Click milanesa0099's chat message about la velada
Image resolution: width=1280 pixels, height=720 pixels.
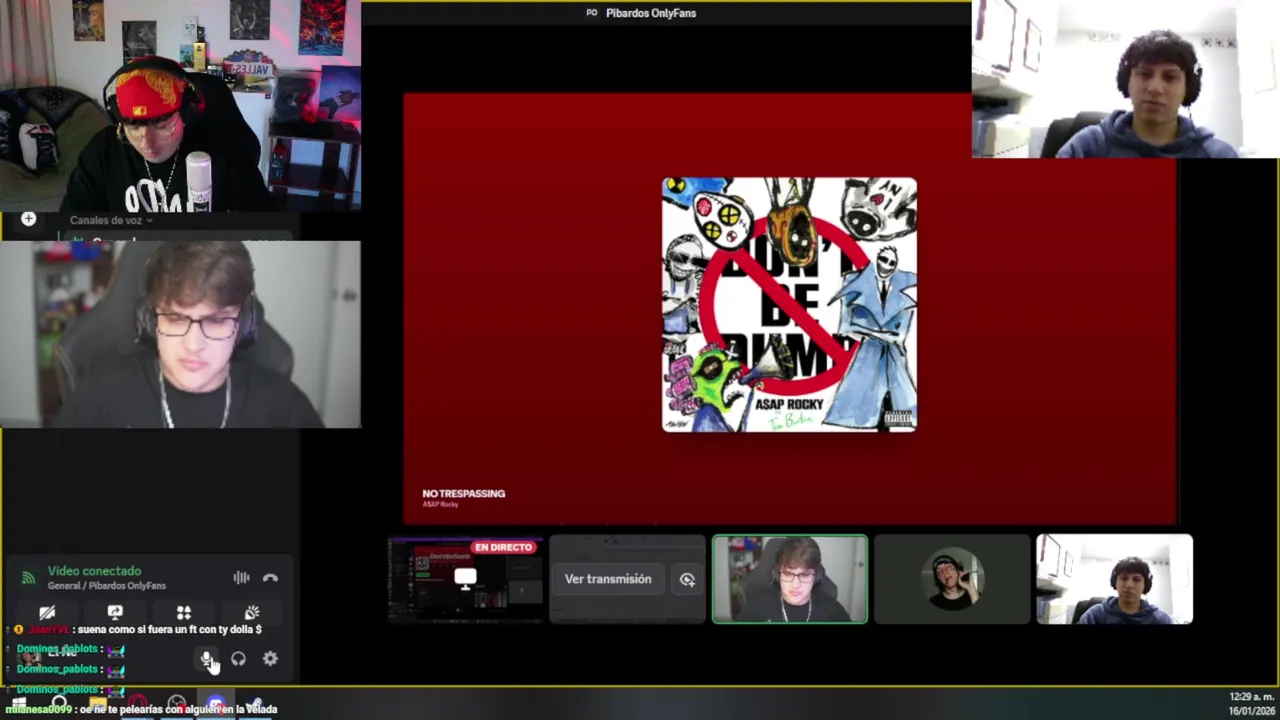point(140,709)
